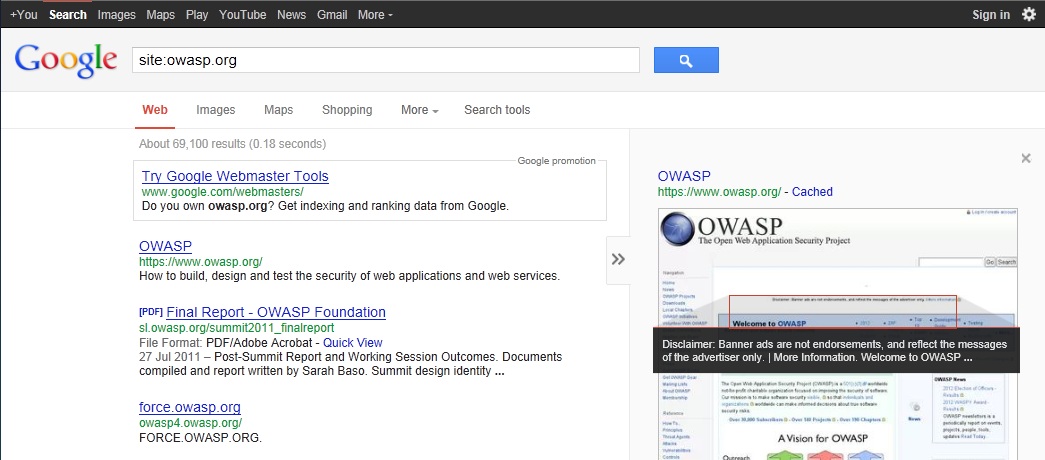This screenshot has width=1045, height=460.
Task: Open the More dropdown under search box
Action: pos(419,110)
